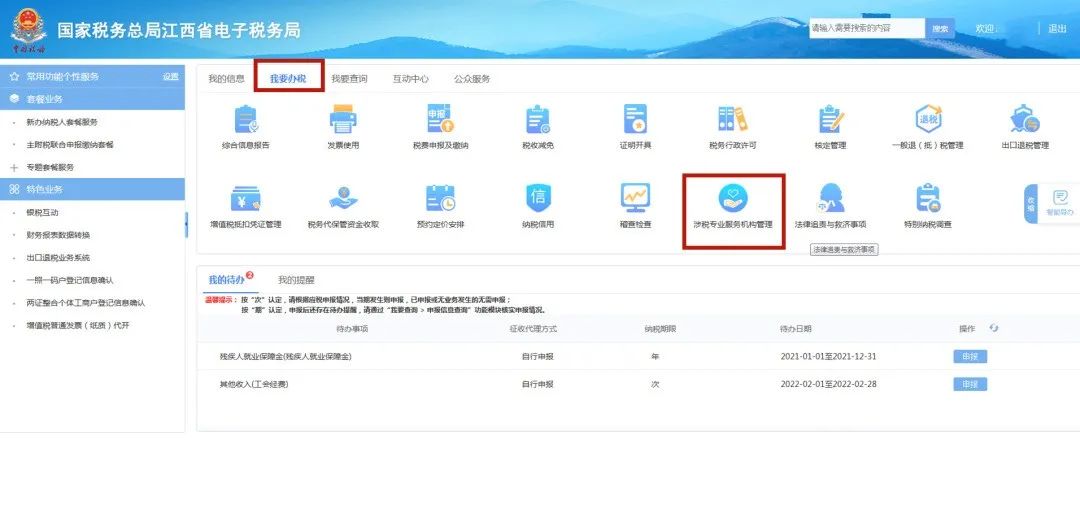
Task: Open 出口退税管理 ship icon
Action: (1025, 119)
